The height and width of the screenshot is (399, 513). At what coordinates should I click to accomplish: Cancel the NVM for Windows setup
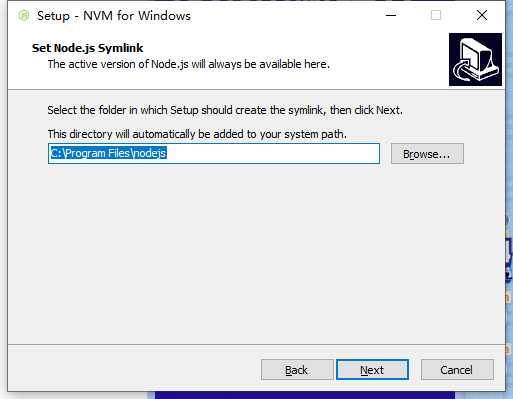(457, 369)
